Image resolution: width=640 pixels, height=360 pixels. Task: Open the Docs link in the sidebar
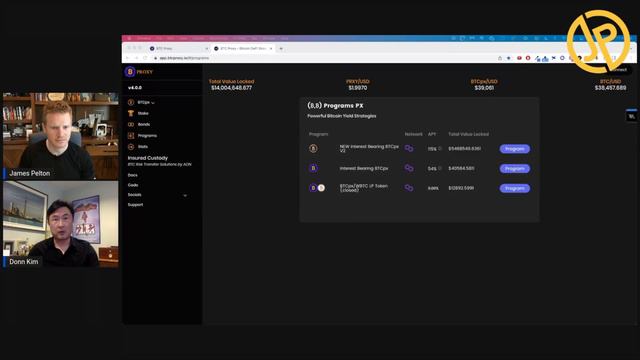point(133,175)
